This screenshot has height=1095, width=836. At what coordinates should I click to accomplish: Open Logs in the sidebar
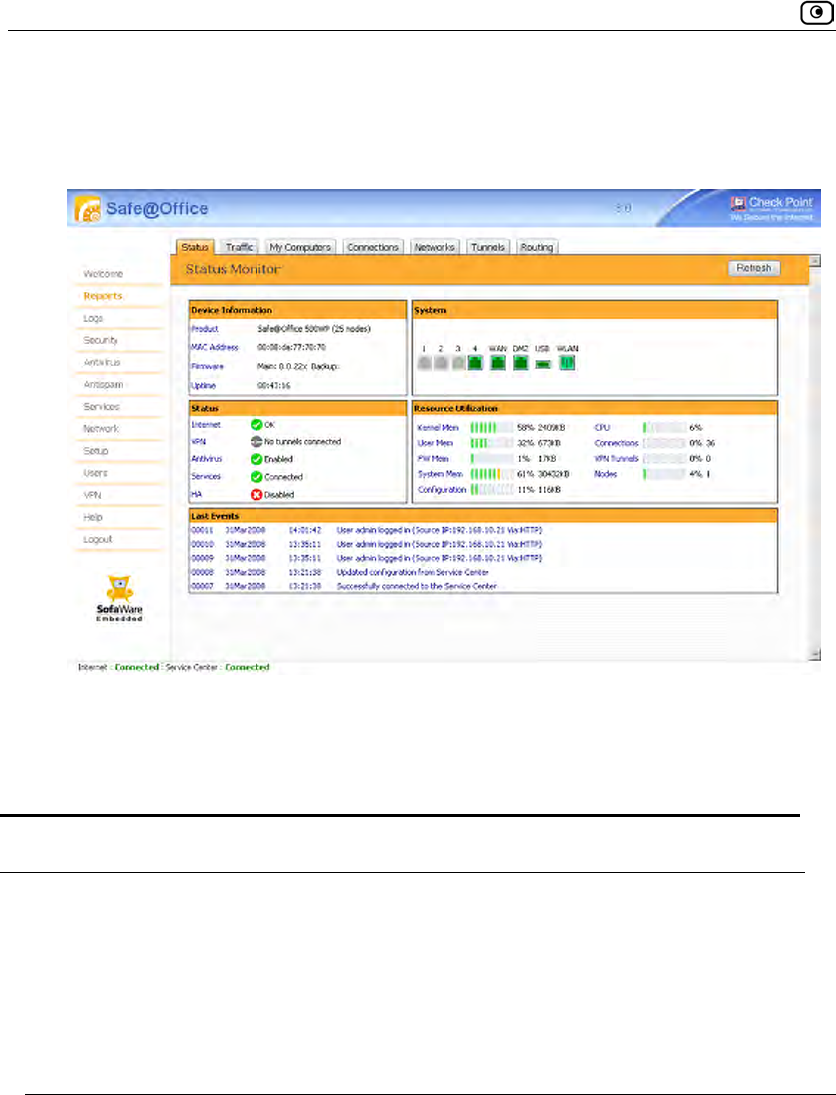93,318
